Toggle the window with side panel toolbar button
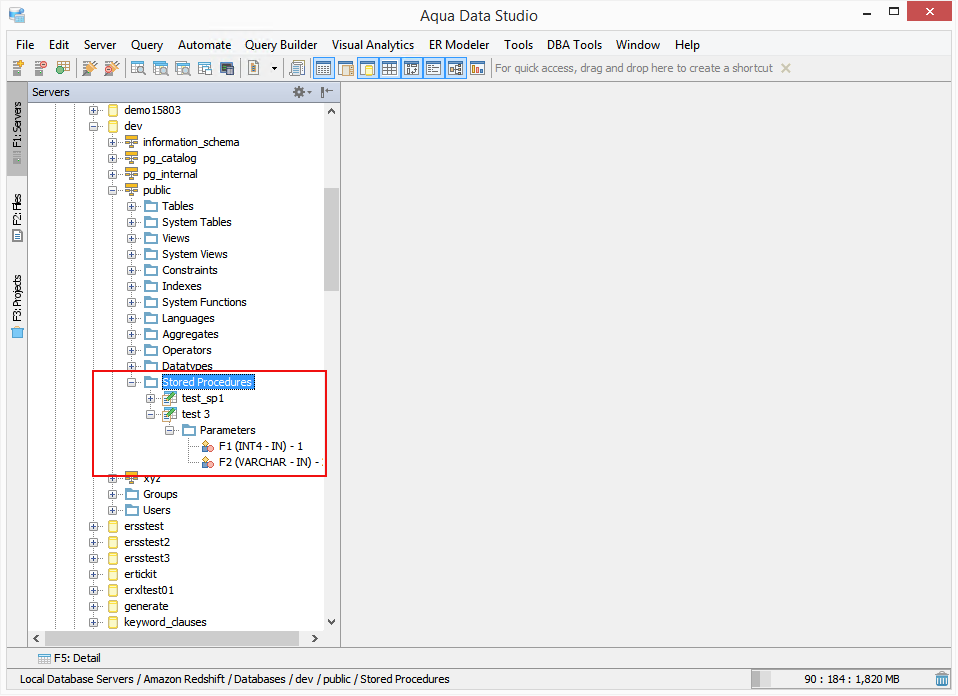This screenshot has width=958, height=696. click(346, 68)
